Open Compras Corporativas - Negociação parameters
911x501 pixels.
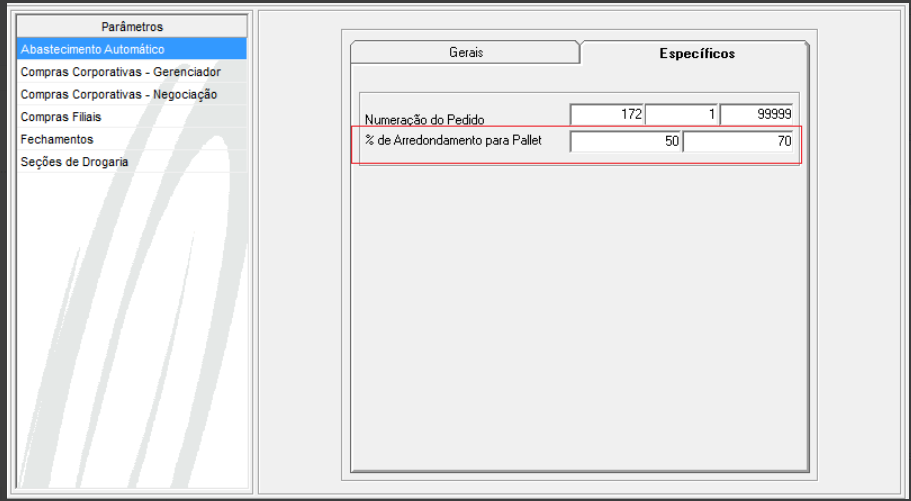[132, 94]
